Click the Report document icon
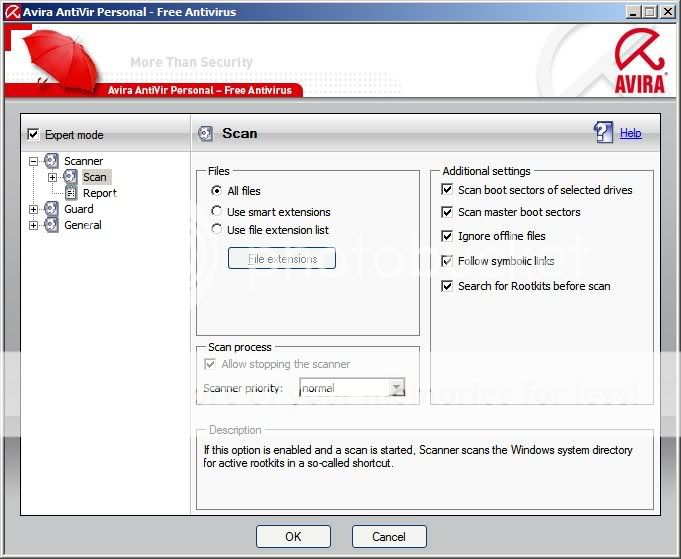681x559 pixels. pyautogui.click(x=71, y=193)
